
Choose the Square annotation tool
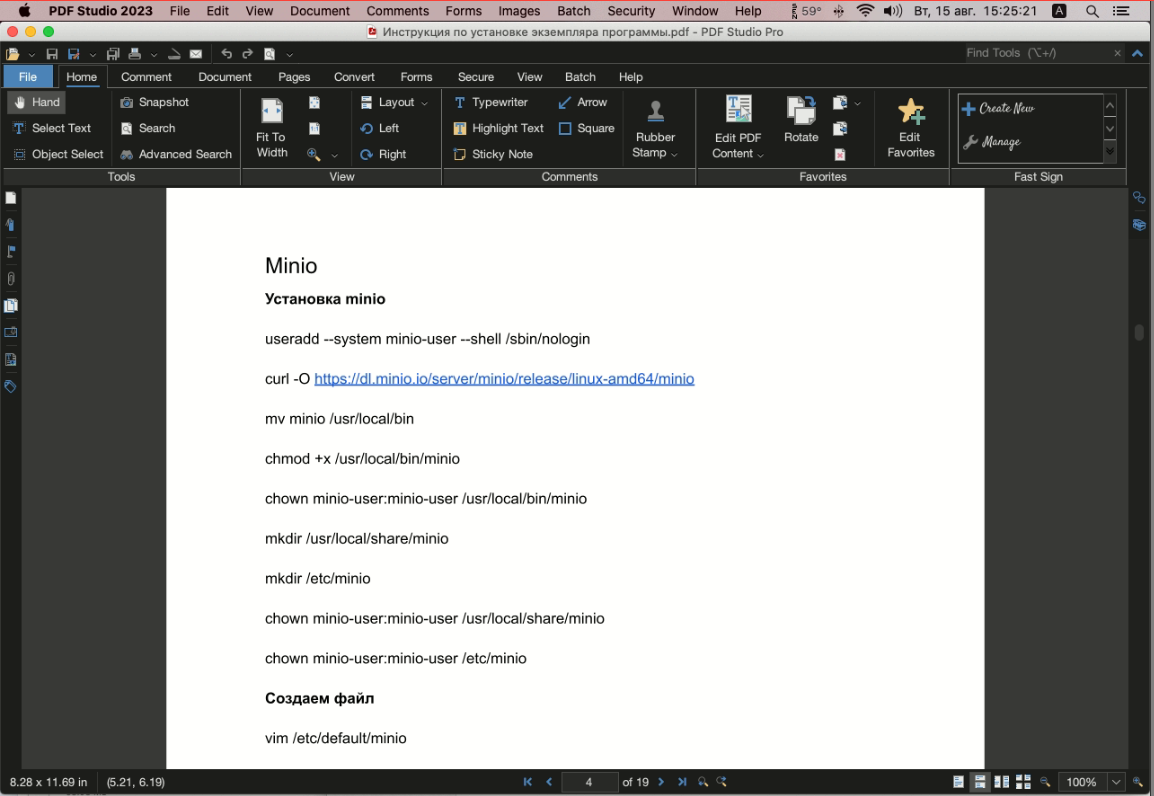pos(587,128)
